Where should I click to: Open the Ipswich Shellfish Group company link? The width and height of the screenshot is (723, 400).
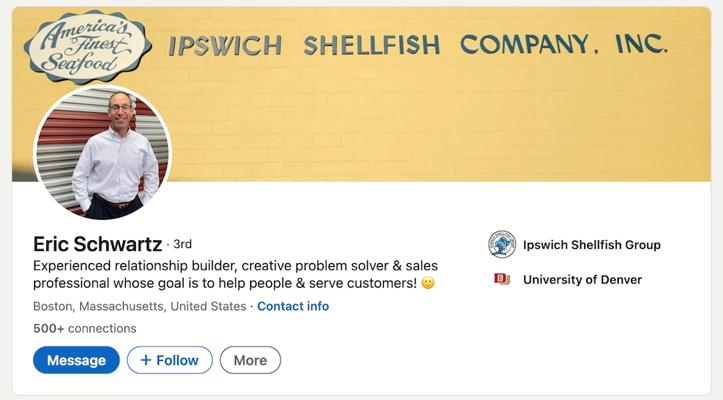click(591, 245)
